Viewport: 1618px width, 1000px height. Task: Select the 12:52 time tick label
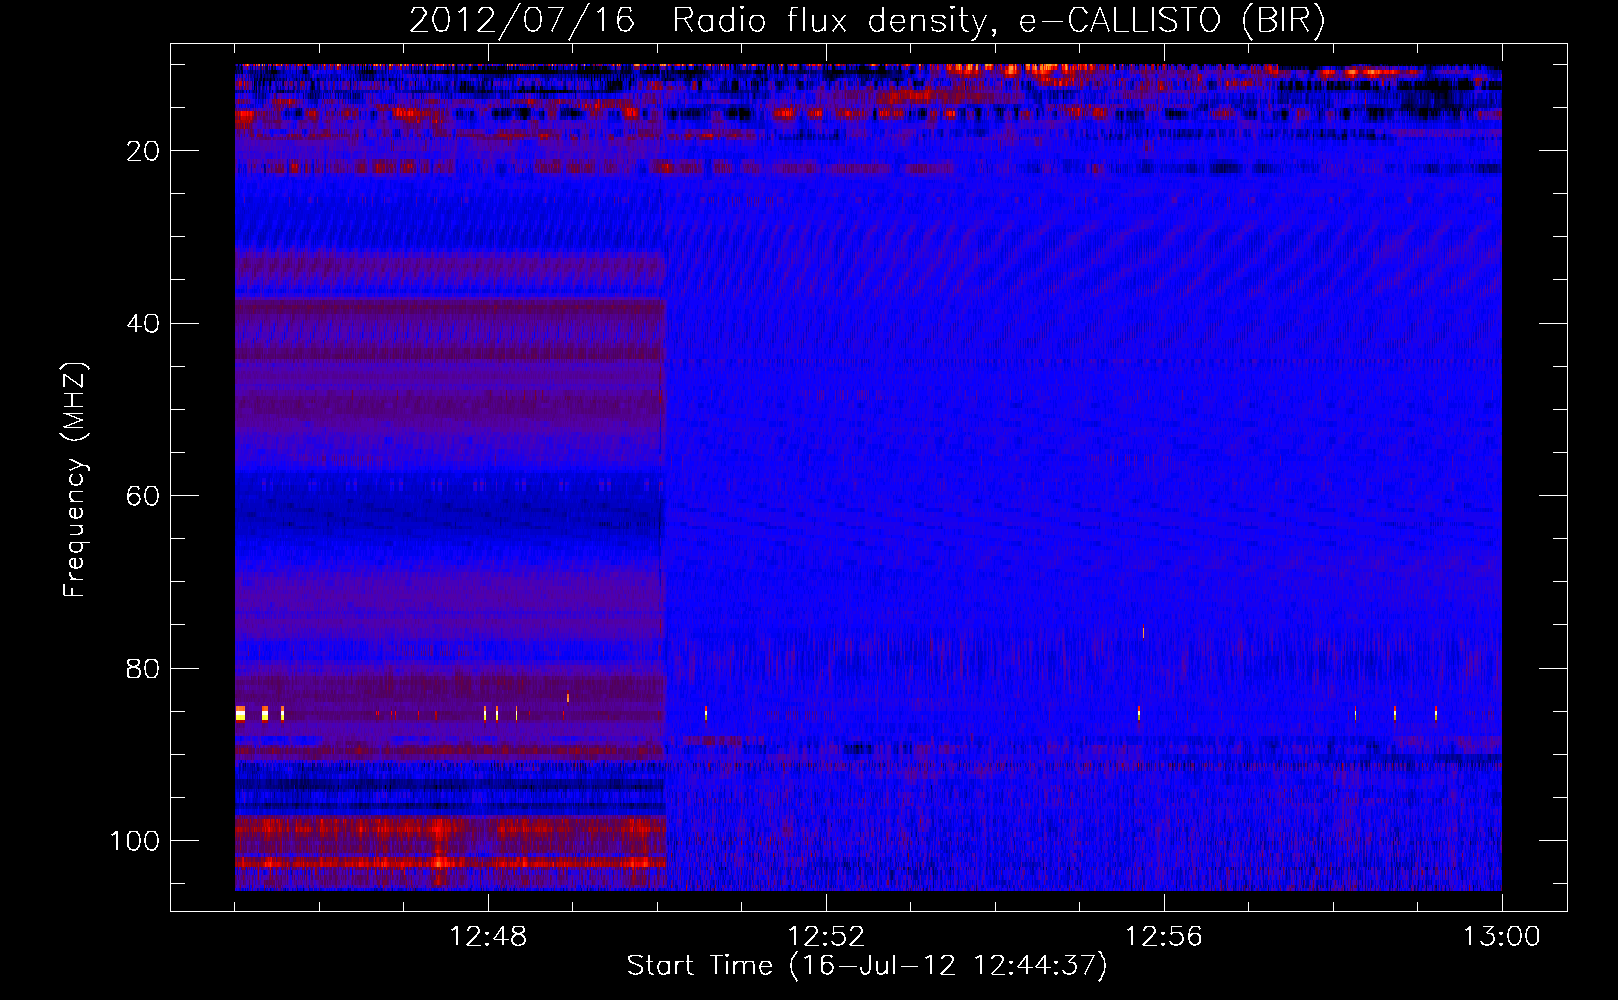click(826, 937)
